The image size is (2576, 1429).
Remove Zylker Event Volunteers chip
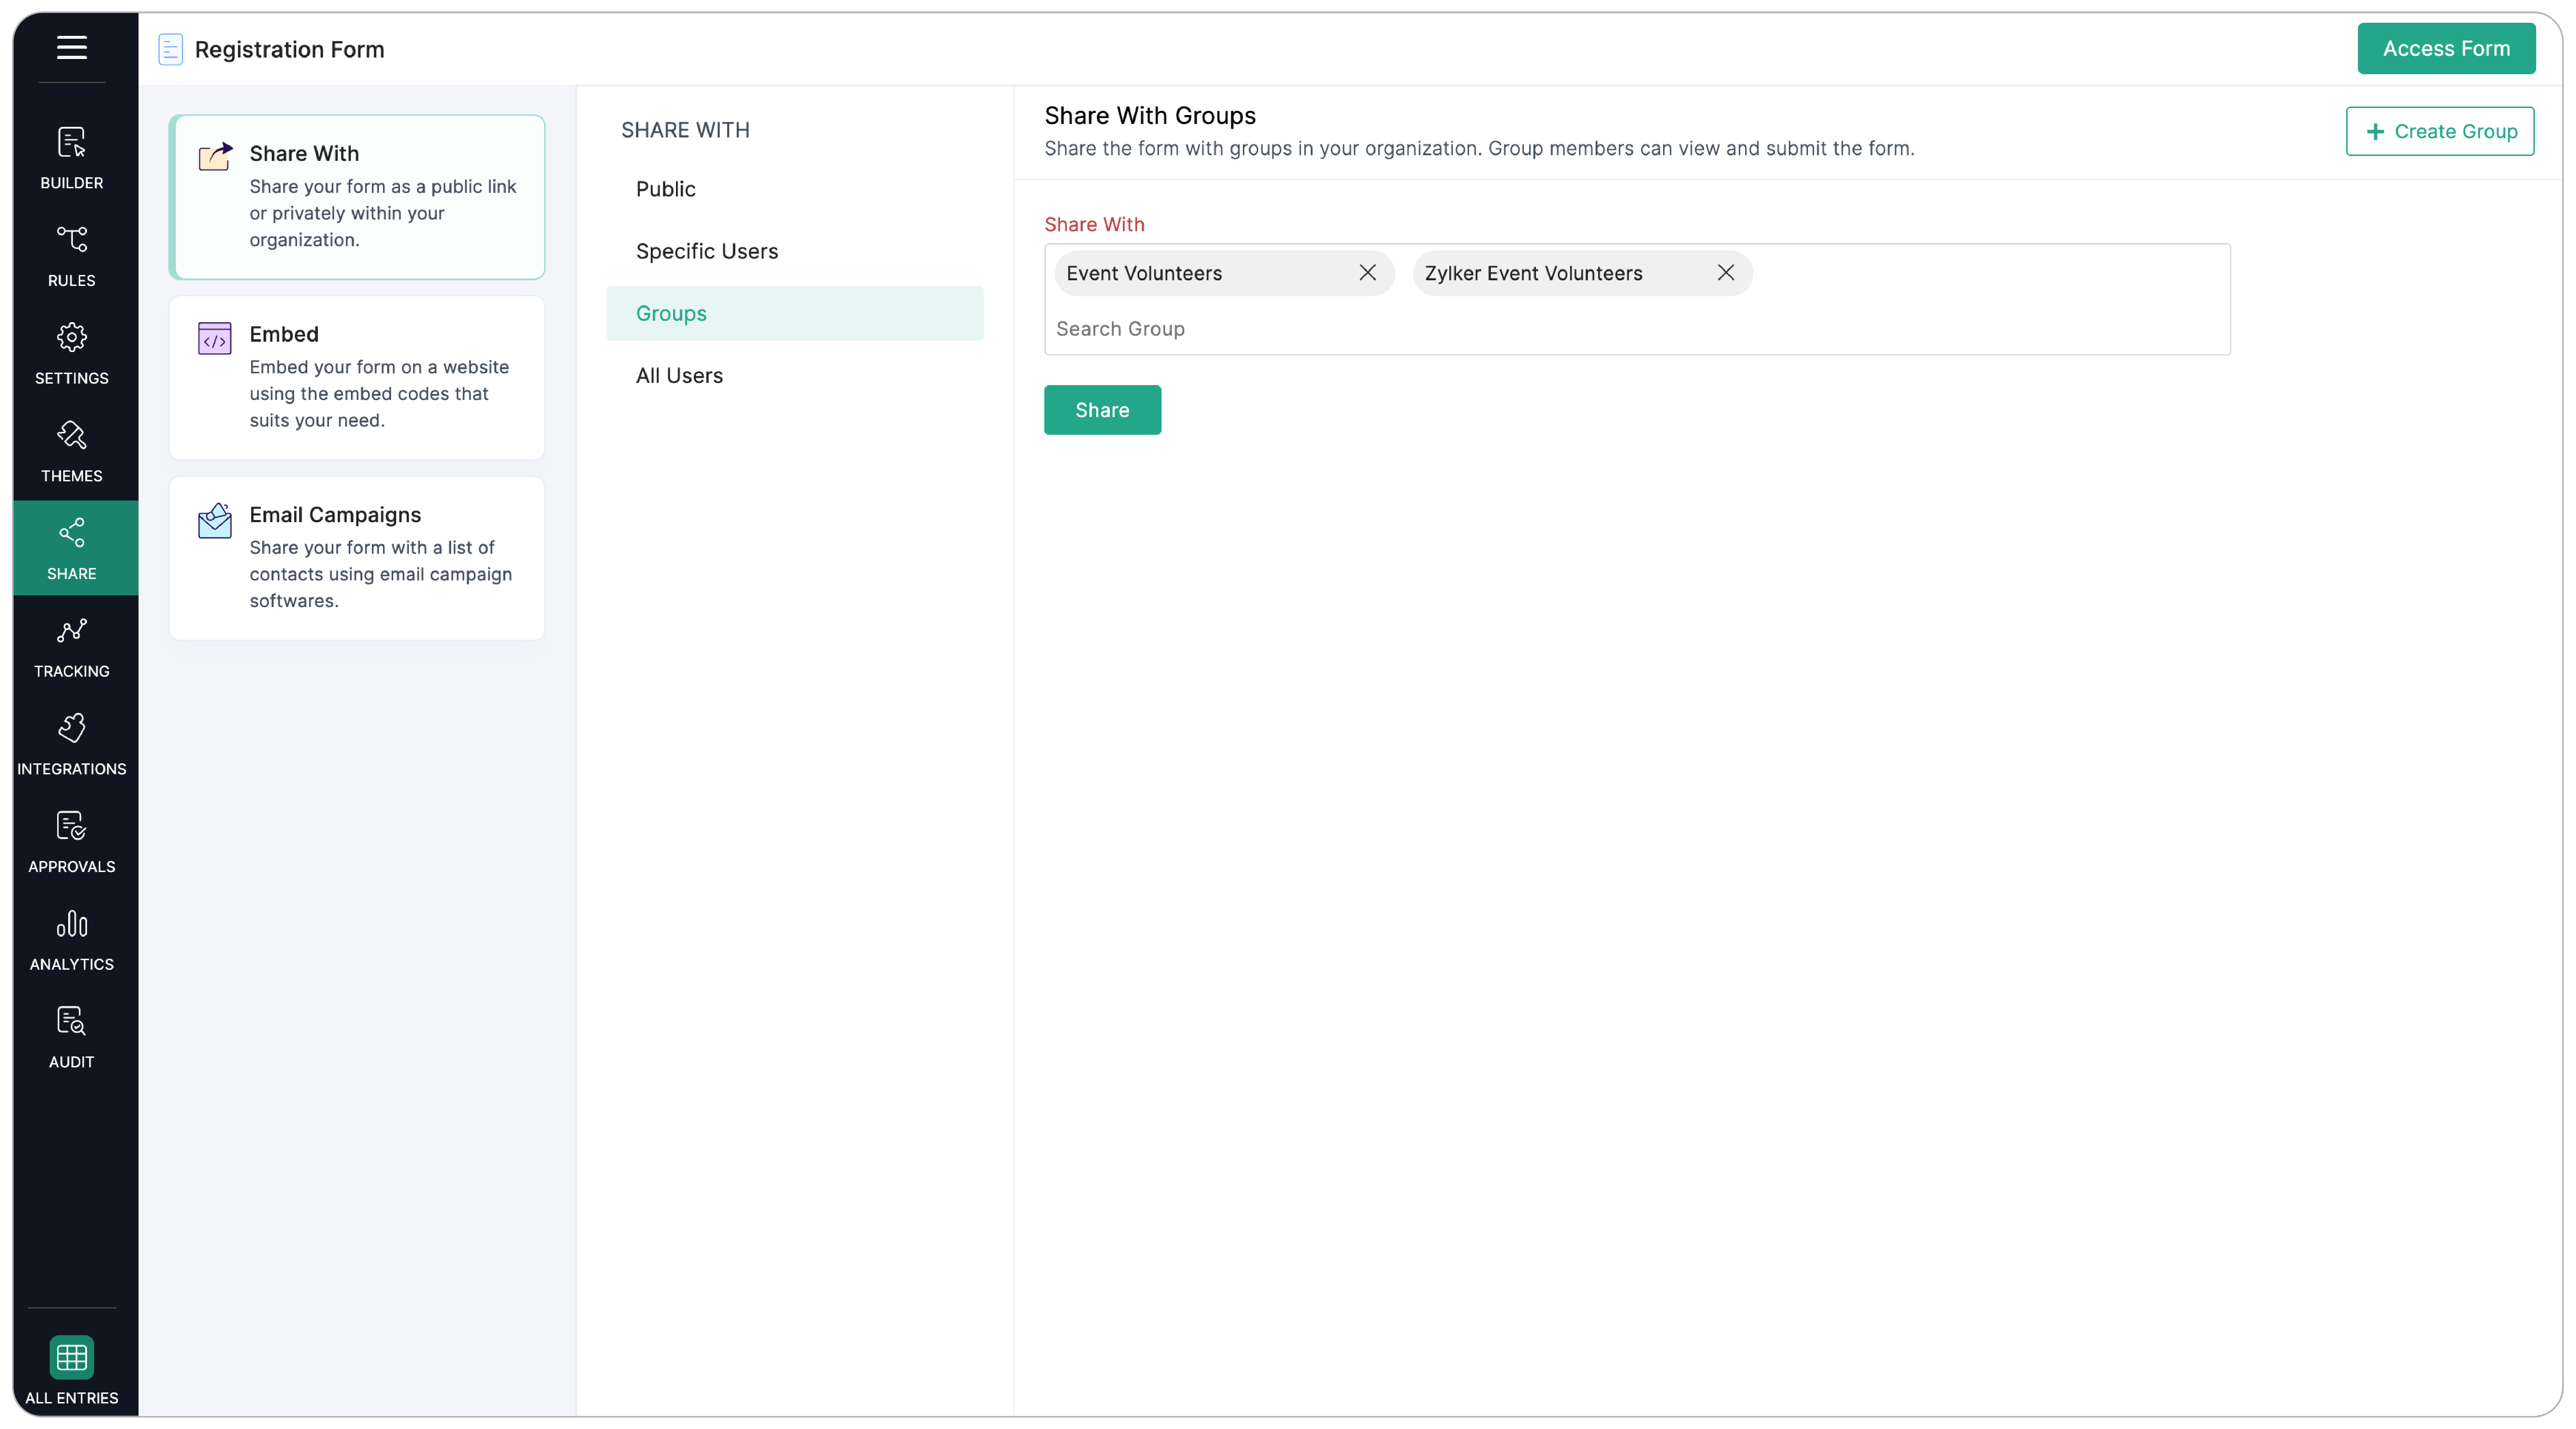point(1725,273)
